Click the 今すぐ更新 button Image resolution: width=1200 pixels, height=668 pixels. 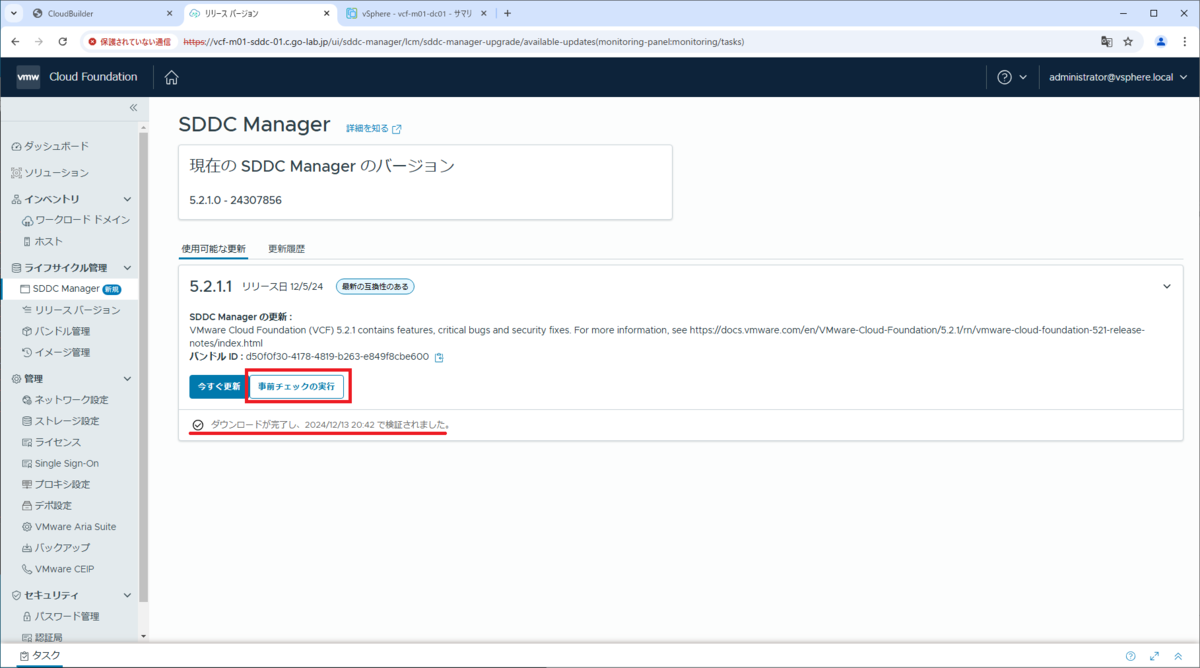point(218,386)
